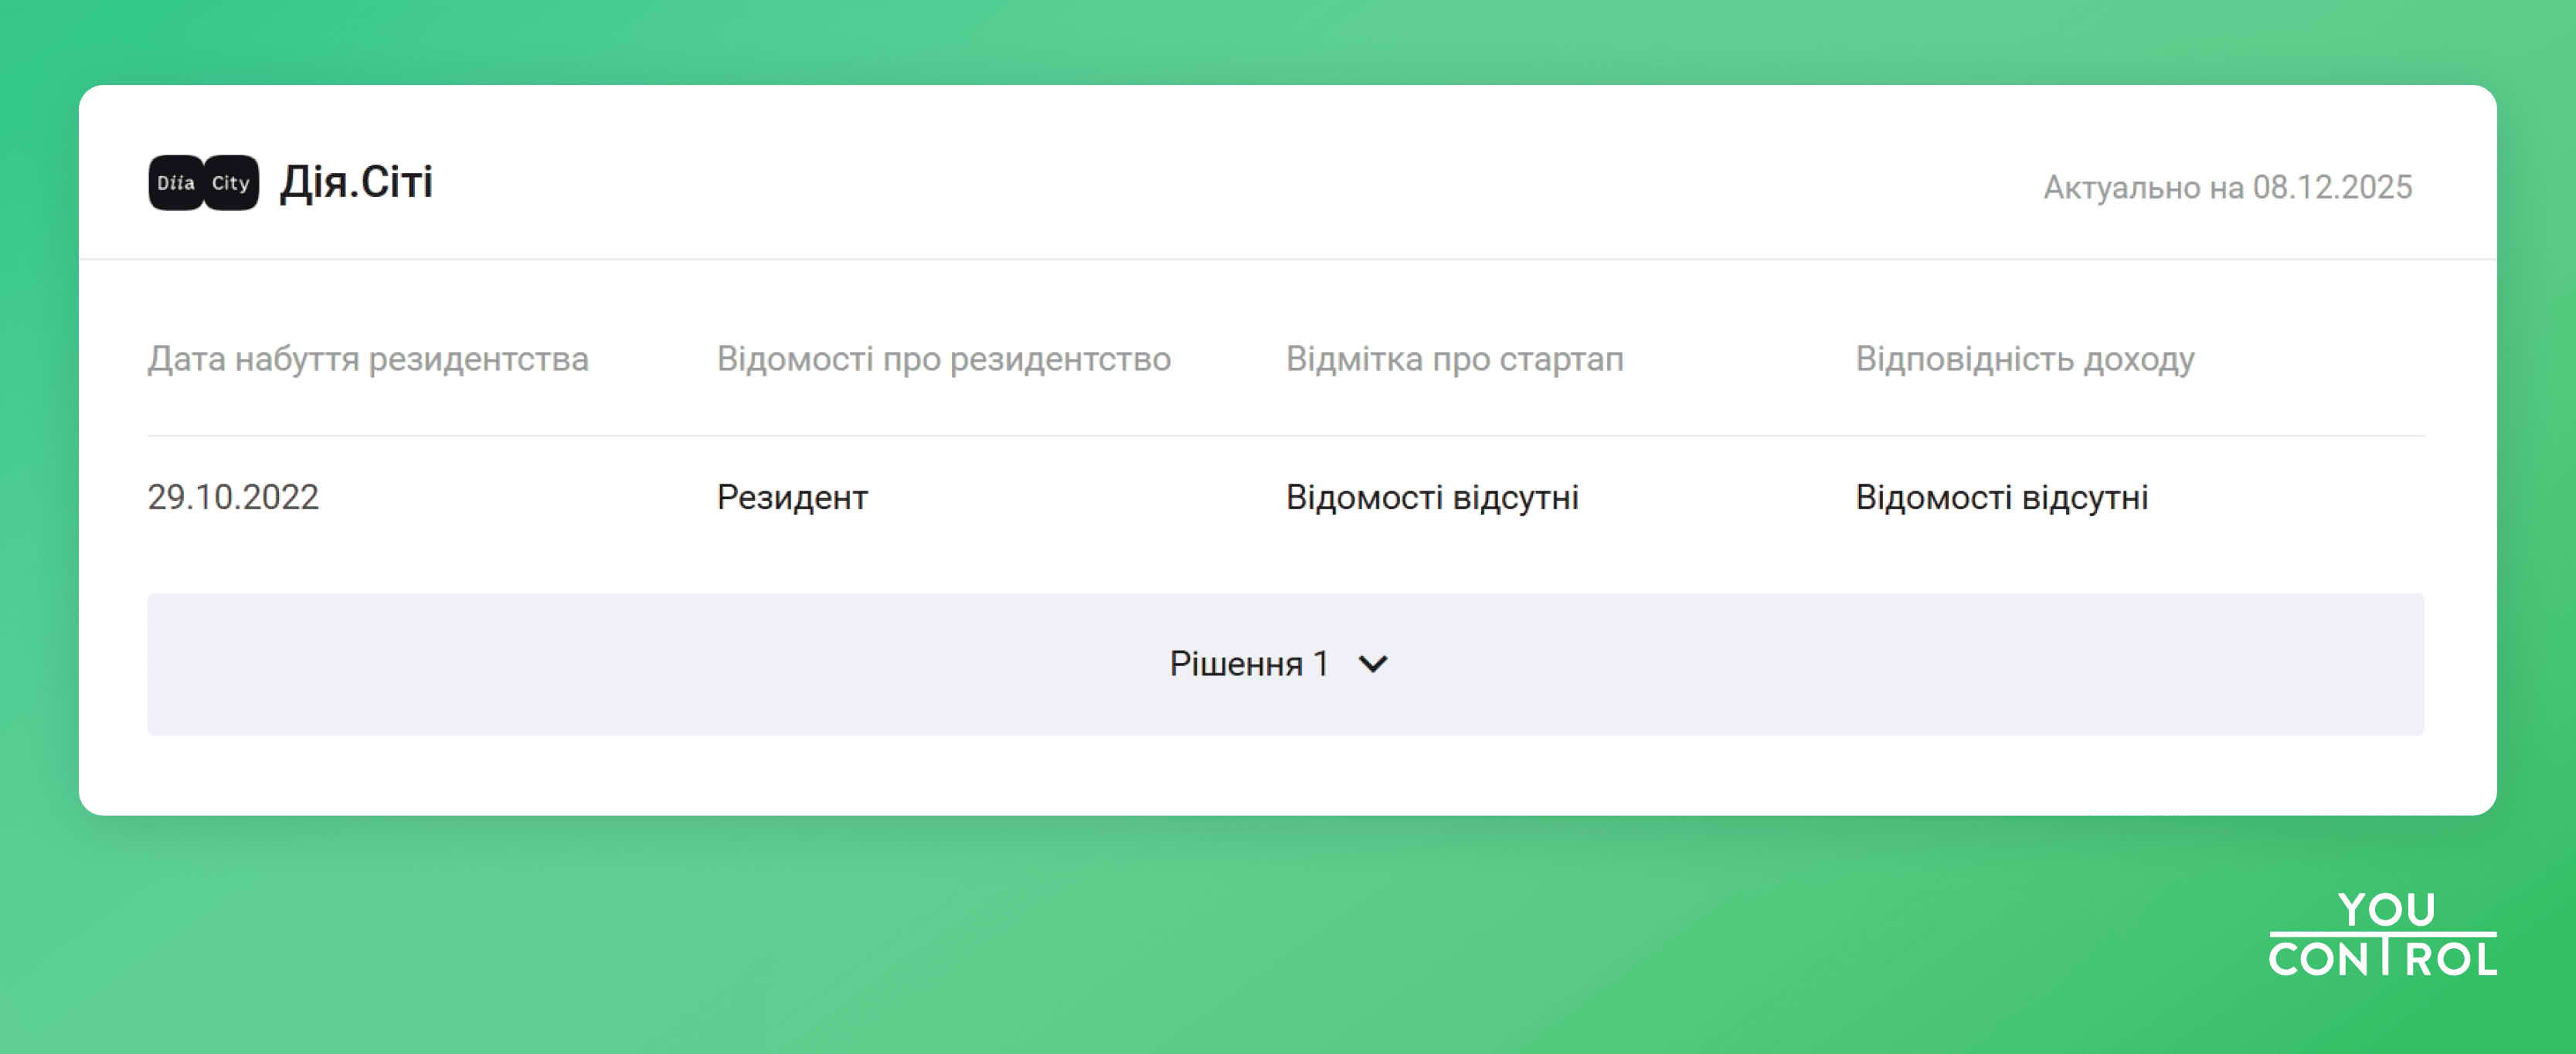Select the Резидент status value

coord(792,497)
